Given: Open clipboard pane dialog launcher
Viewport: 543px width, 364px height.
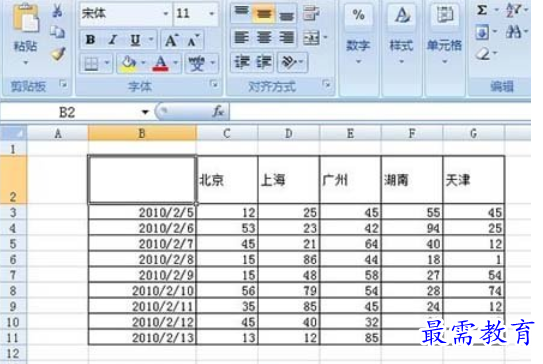Looking at the screenshot, I should (63, 84).
